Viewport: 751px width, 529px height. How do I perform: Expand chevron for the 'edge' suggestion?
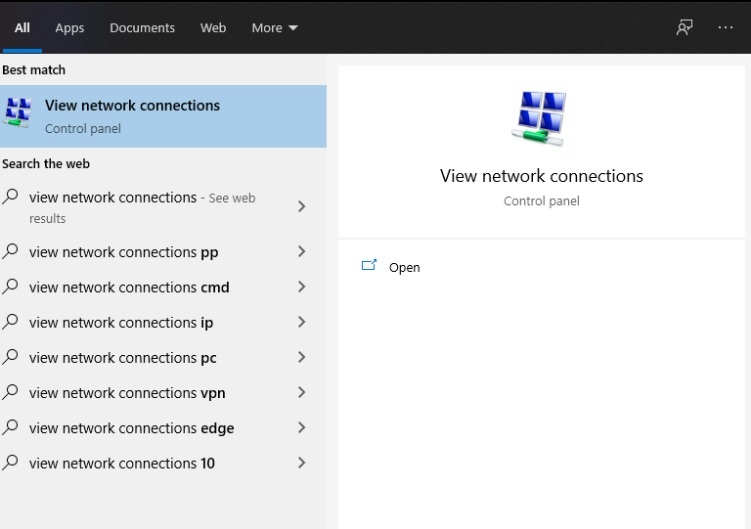[301, 427]
